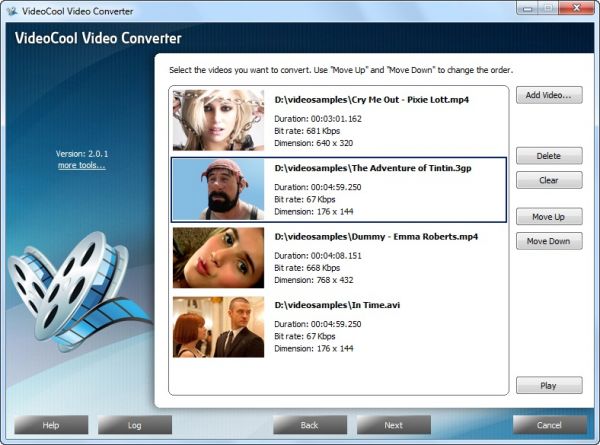
Task: Close the VideoCool window
Action: coord(576,8)
